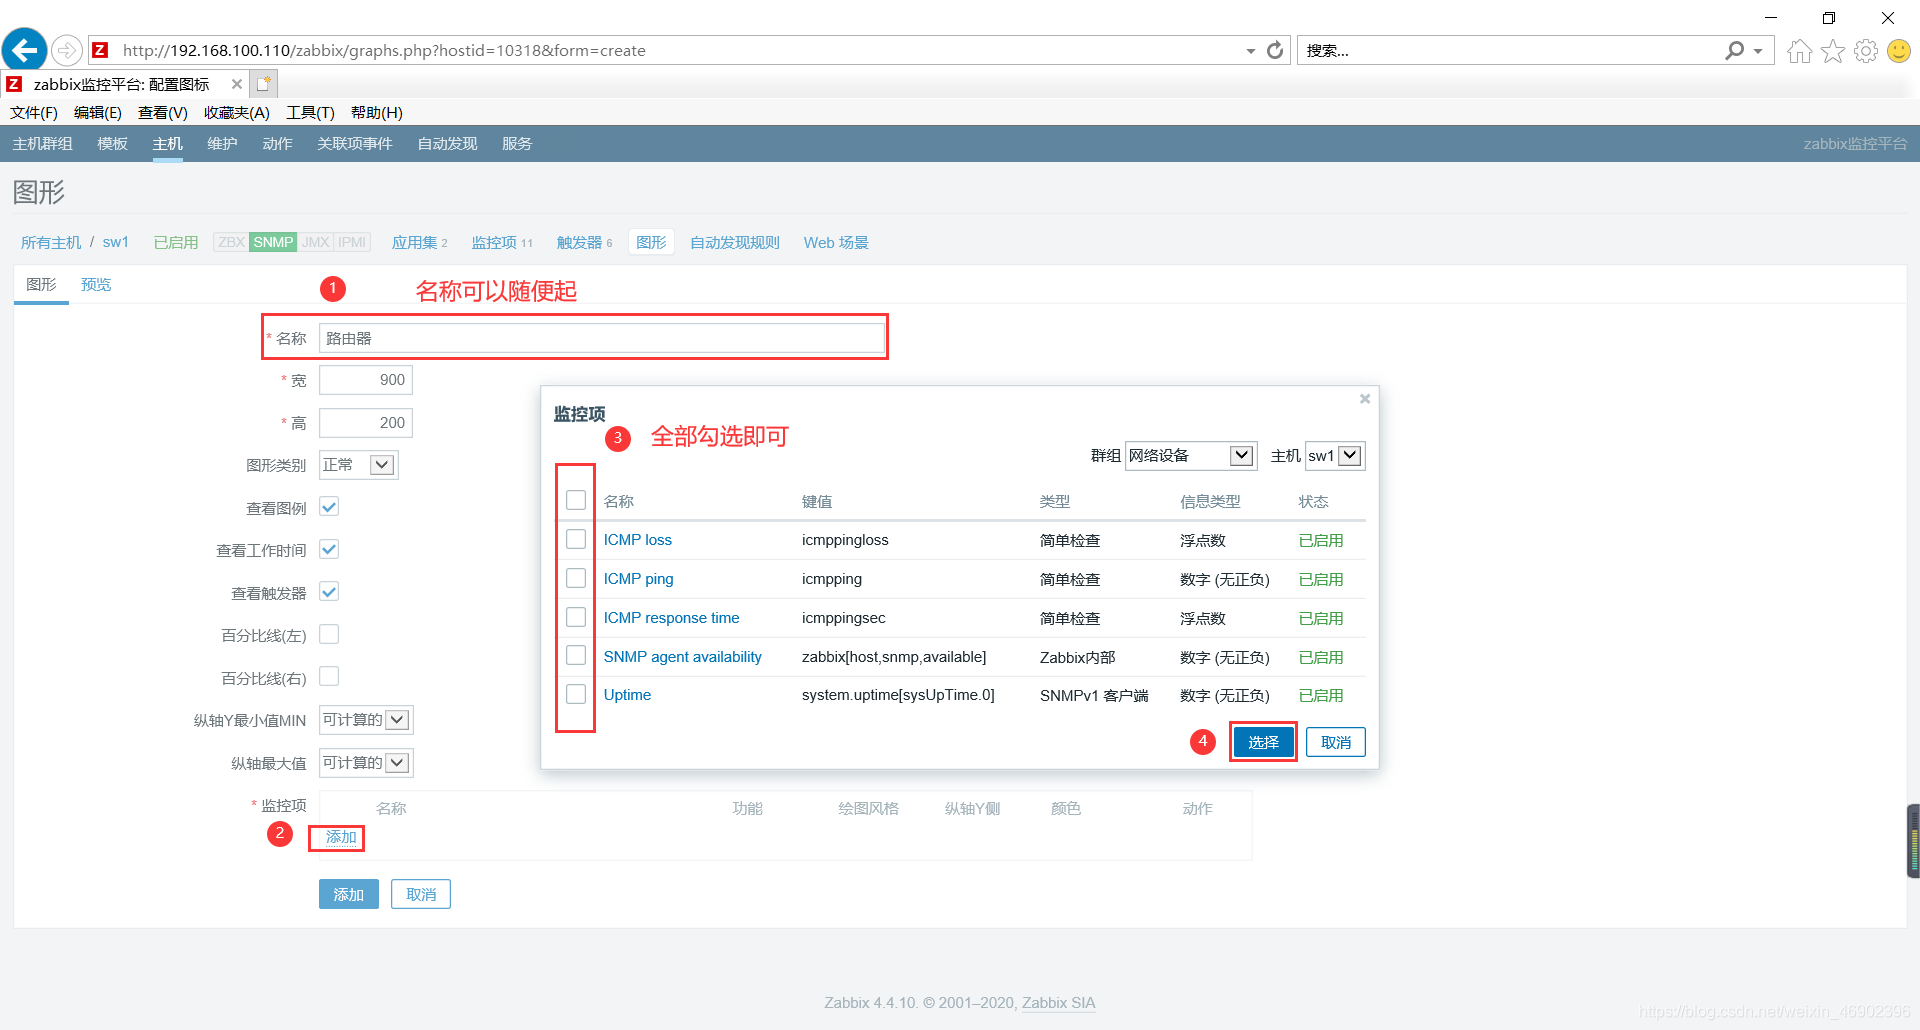
Task: Click the Zabbix SIA footer link
Action: click(x=1058, y=1003)
